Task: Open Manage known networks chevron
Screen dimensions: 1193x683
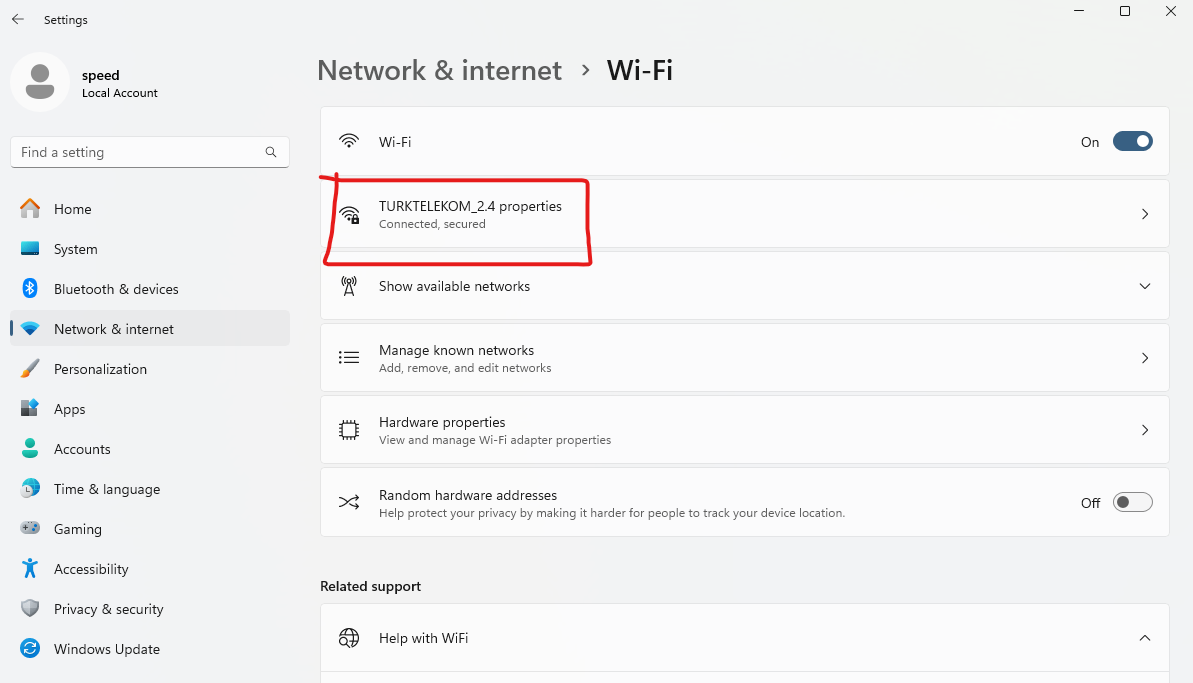Action: [x=1145, y=358]
